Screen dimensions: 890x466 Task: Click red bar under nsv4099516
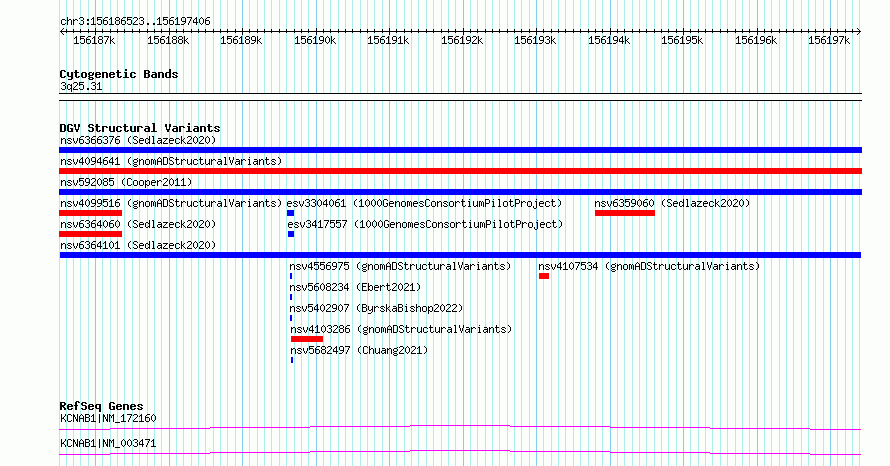tap(90, 213)
